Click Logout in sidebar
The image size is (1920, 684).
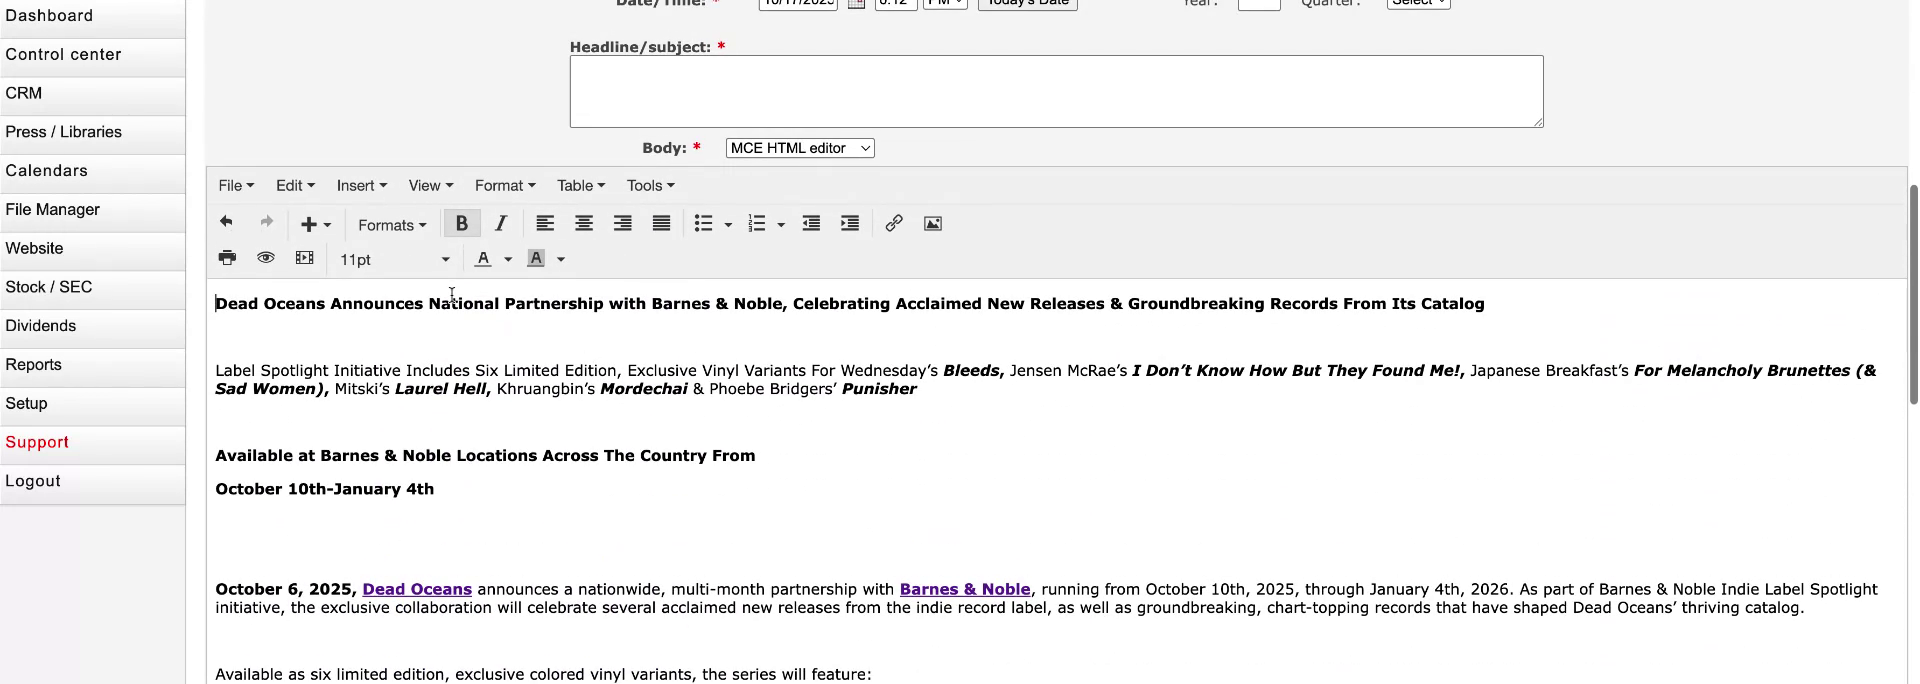coord(92,481)
